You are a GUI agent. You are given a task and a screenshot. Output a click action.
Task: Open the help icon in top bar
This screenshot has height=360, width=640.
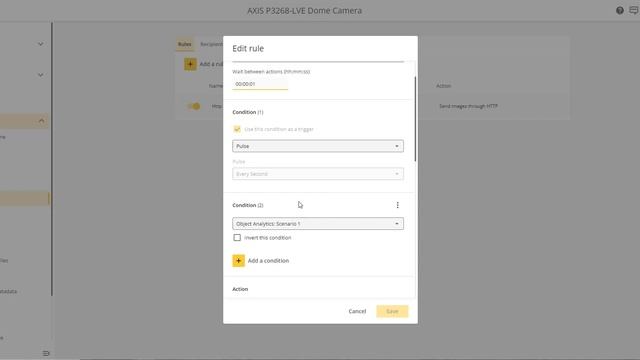coord(620,11)
